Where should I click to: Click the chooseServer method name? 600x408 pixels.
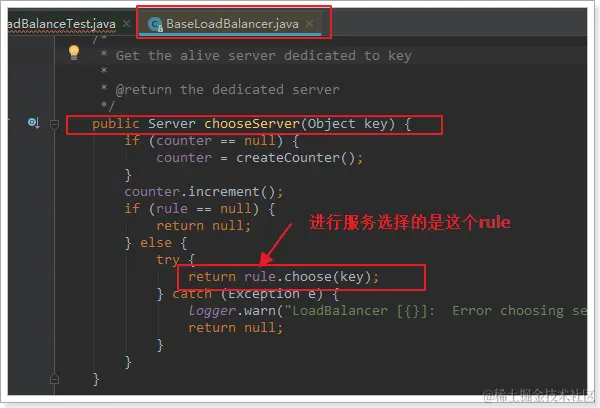[x=252, y=124]
